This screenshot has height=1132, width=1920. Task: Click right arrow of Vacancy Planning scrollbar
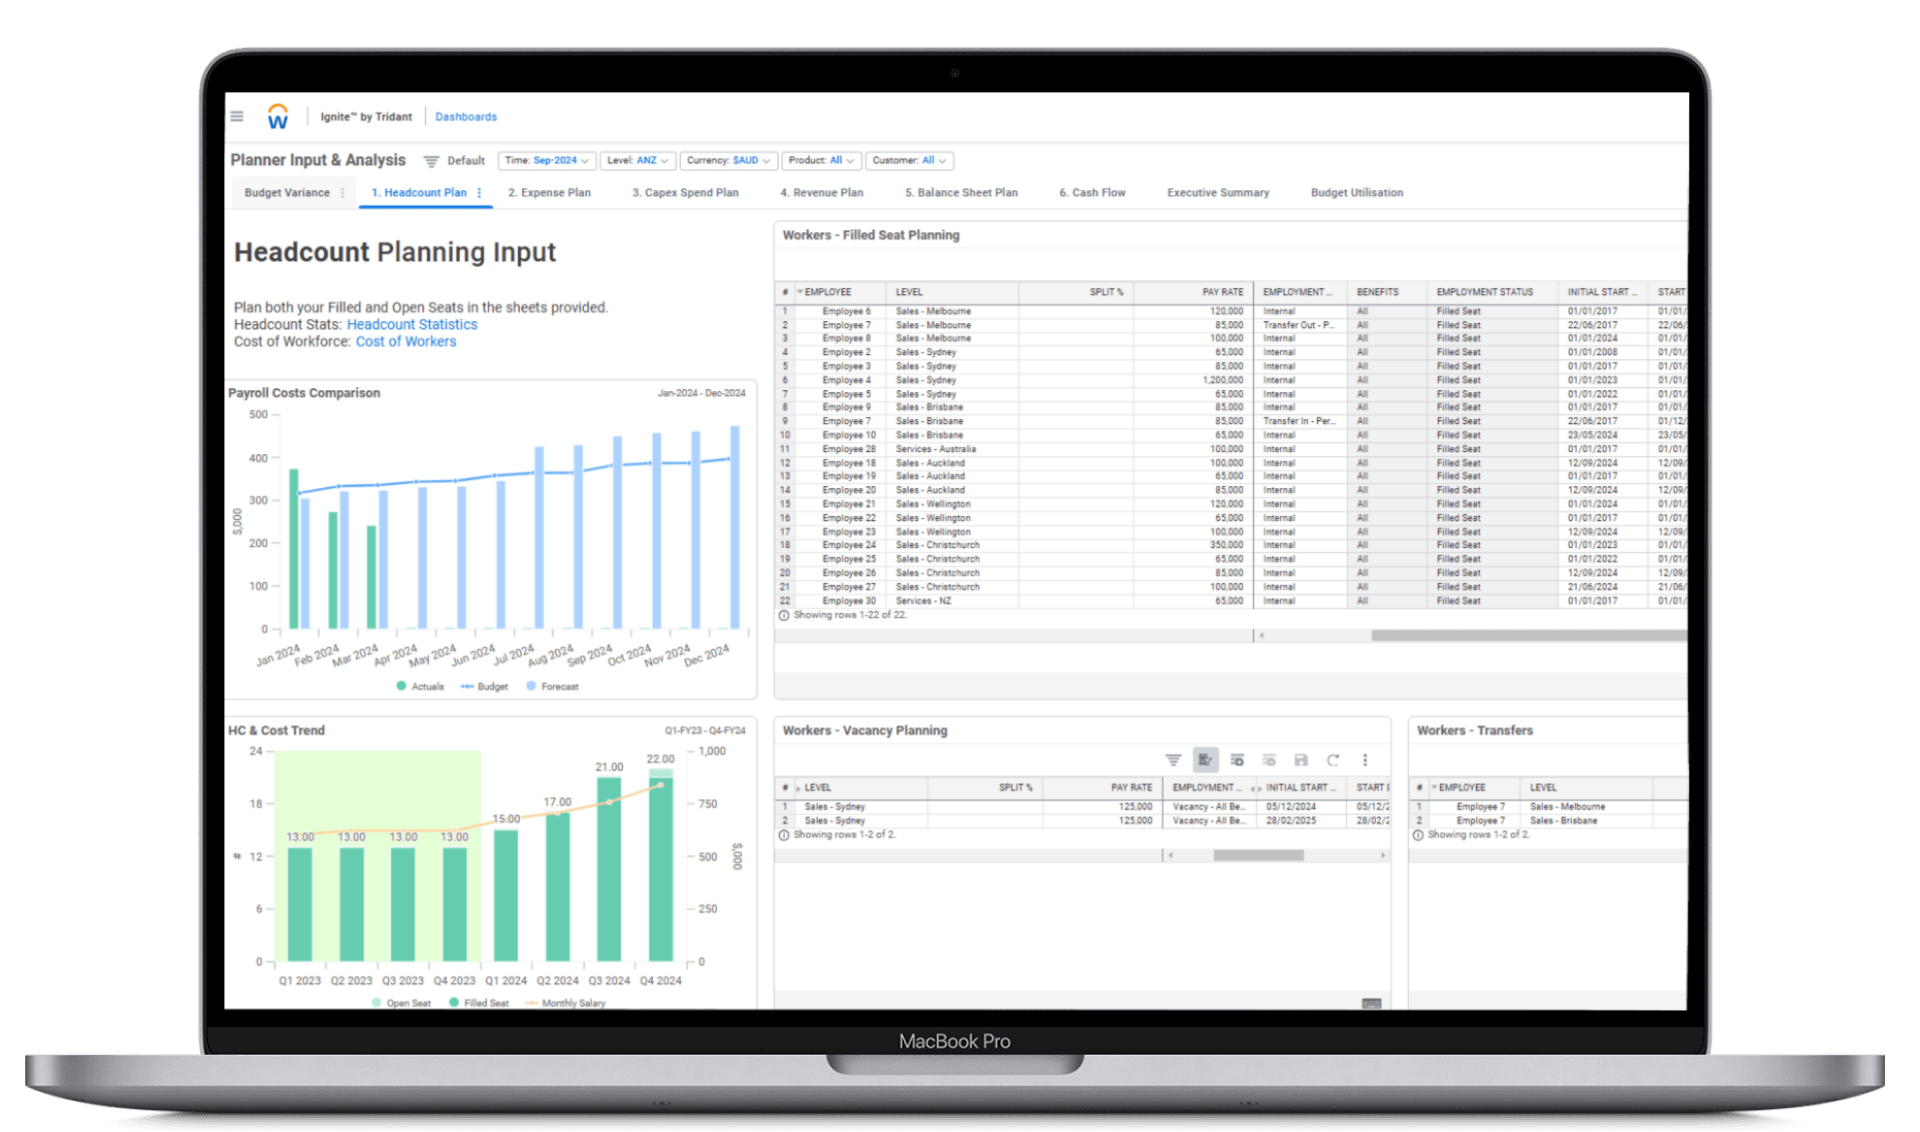coord(1383,856)
